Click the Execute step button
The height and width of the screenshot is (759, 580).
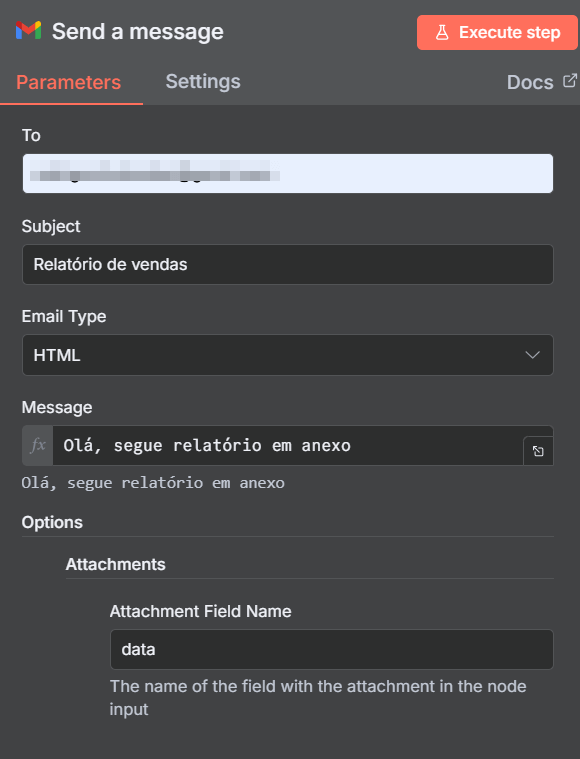[x=497, y=32]
